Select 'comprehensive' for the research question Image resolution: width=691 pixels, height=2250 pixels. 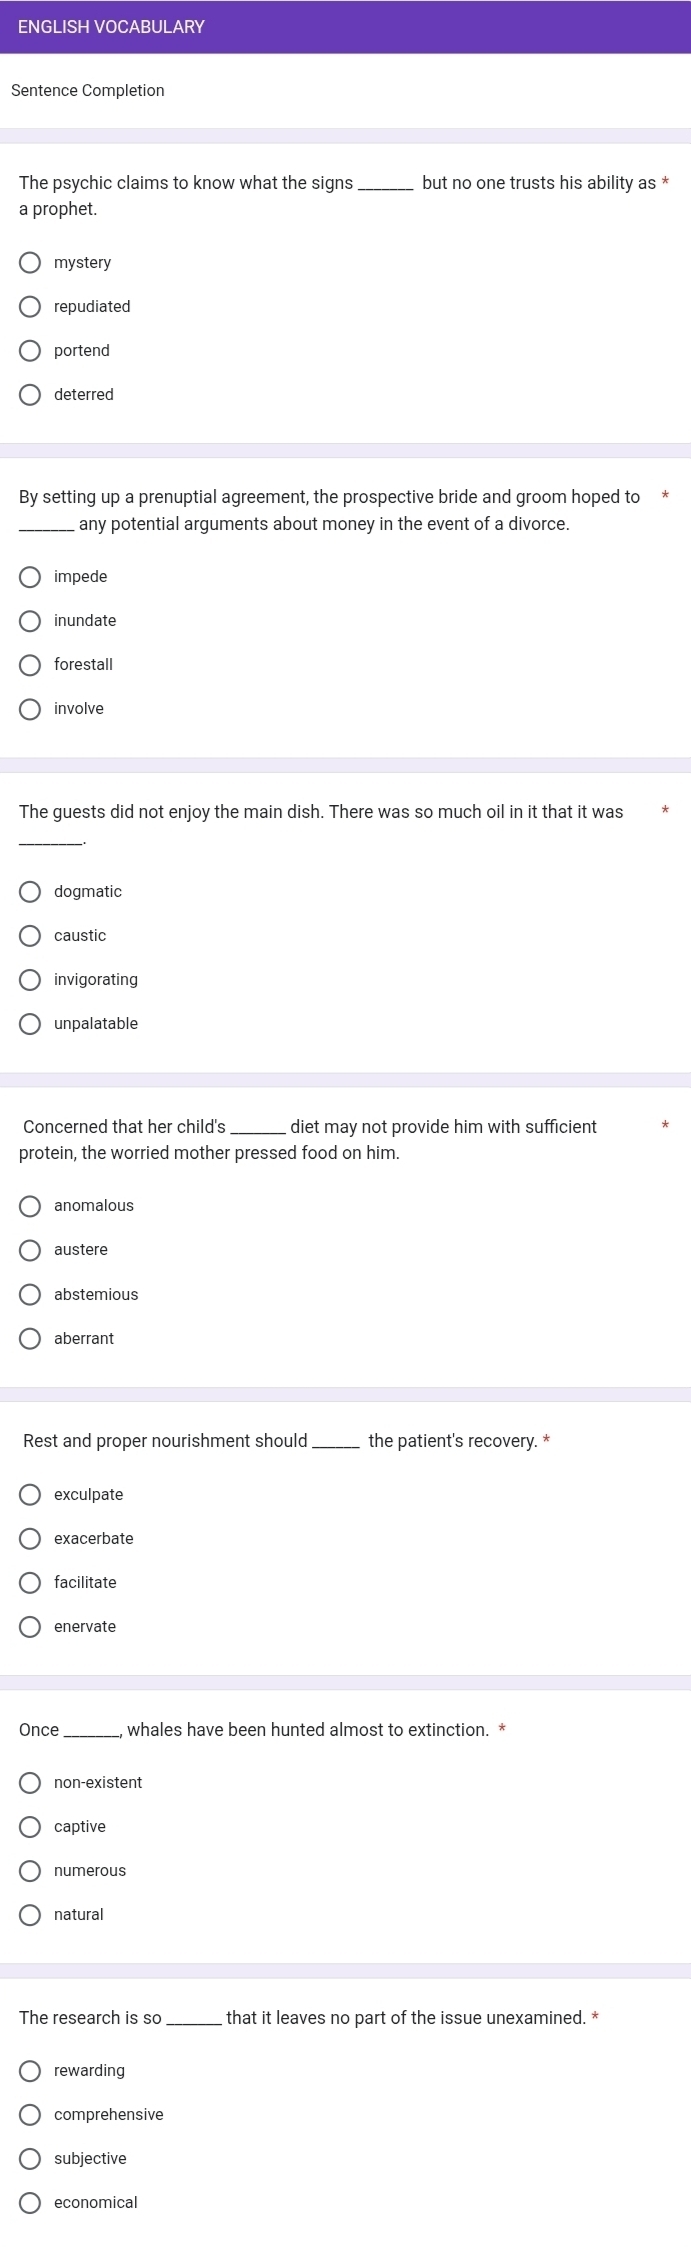(x=31, y=2115)
